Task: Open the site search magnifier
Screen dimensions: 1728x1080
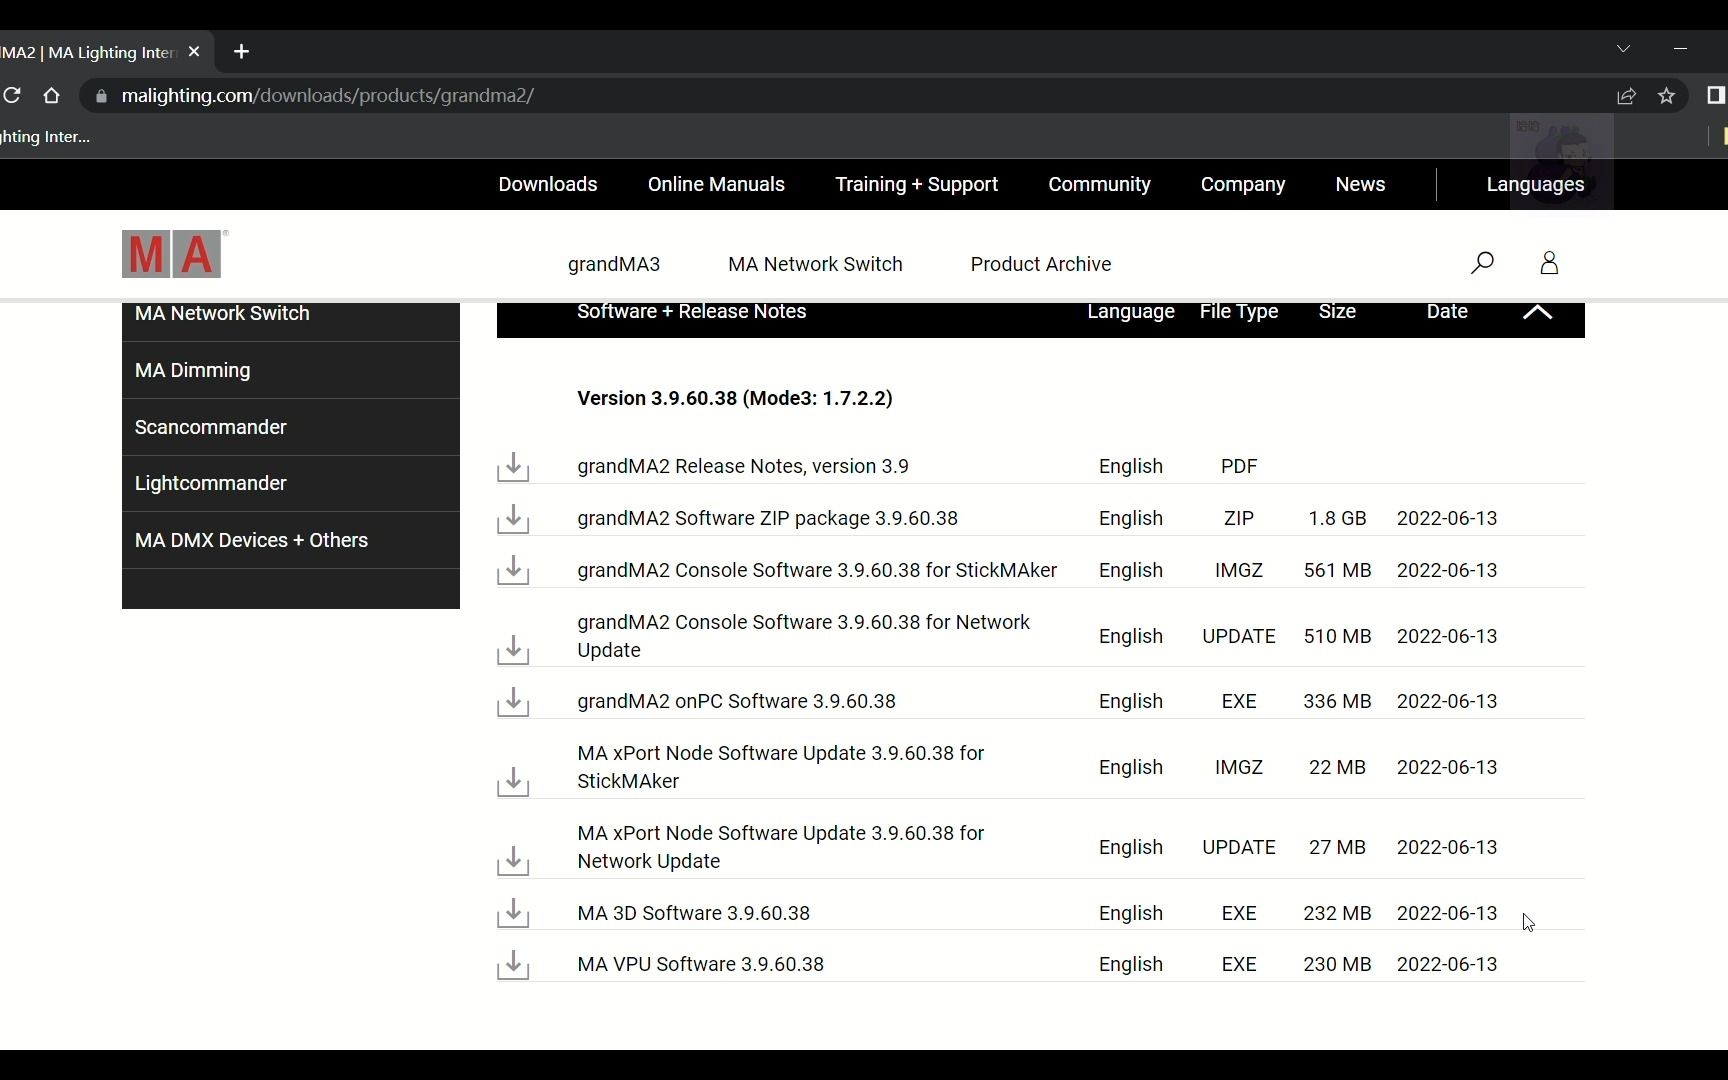Action: point(1482,263)
